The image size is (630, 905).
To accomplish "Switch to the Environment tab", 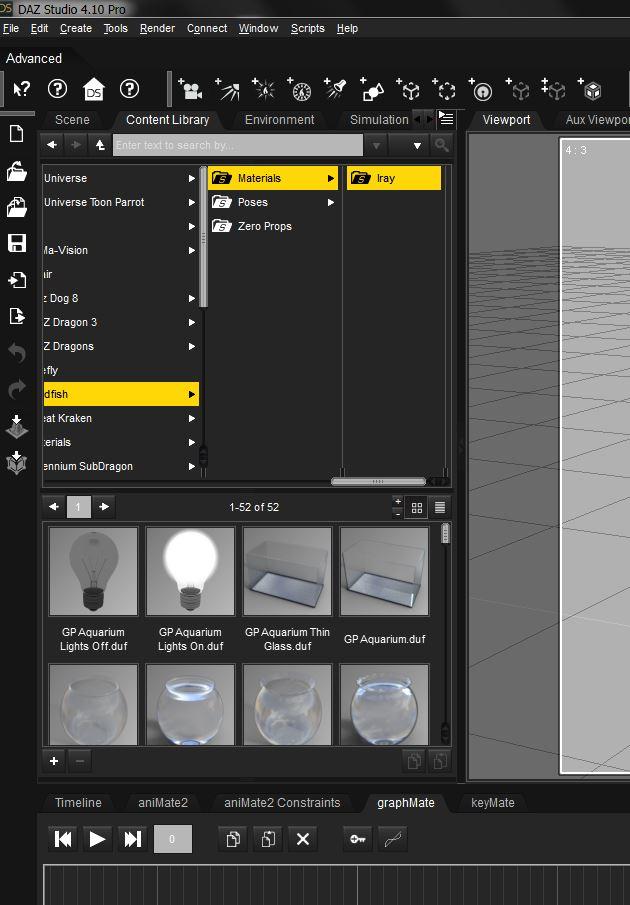I will pos(279,120).
